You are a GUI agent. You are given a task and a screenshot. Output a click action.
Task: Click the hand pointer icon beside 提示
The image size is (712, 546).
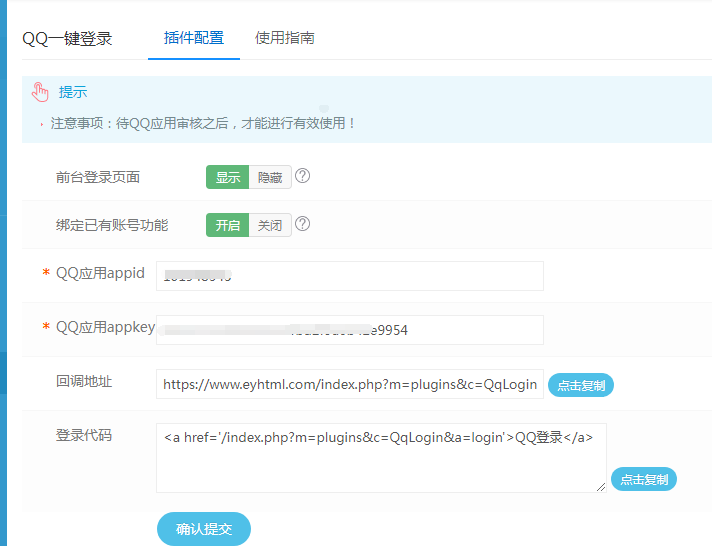pos(40,92)
